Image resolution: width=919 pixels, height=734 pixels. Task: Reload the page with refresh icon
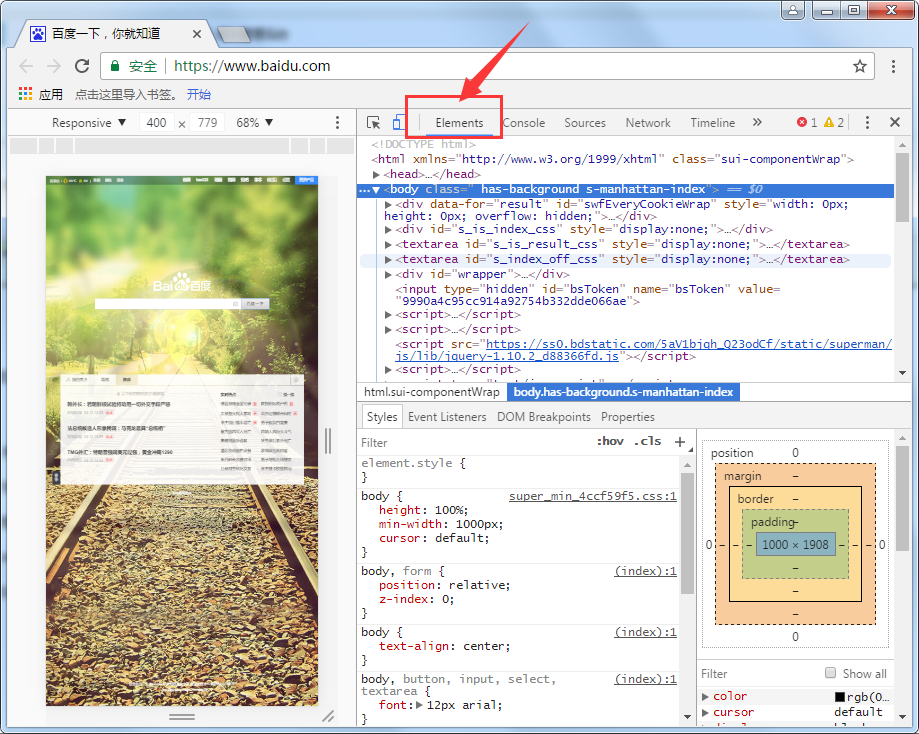(x=82, y=66)
